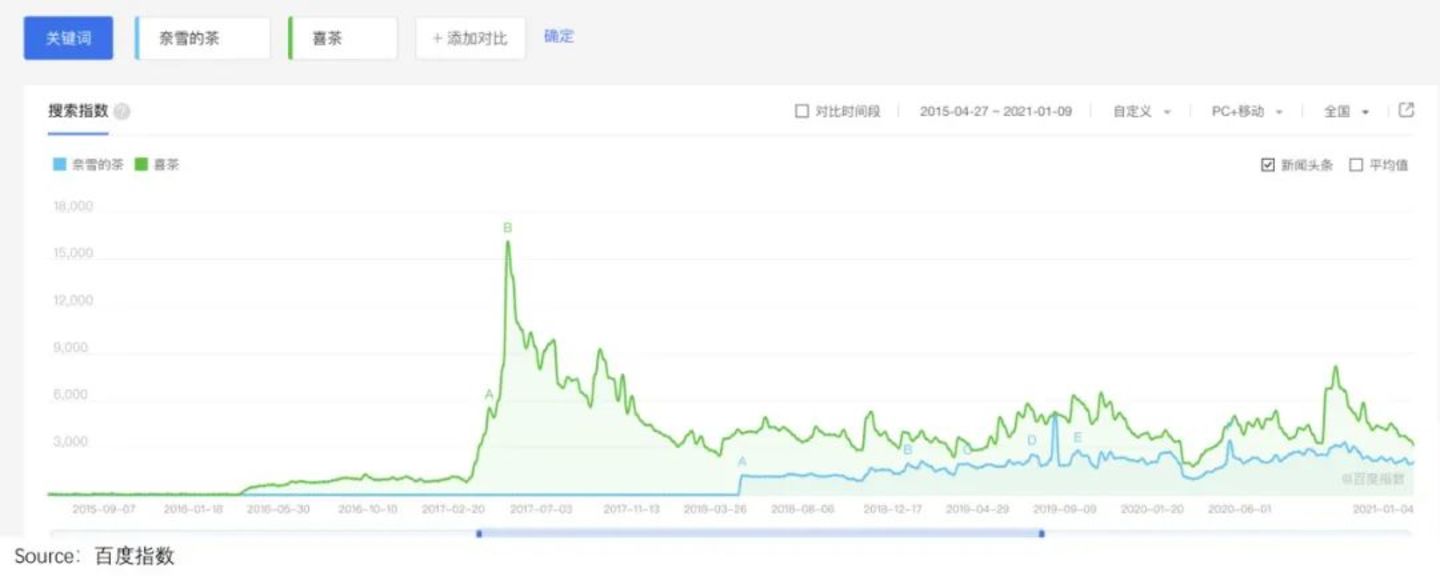Expand the PC+移动 device dropdown
Viewport: 1440px width, 576px height.
1246,112
